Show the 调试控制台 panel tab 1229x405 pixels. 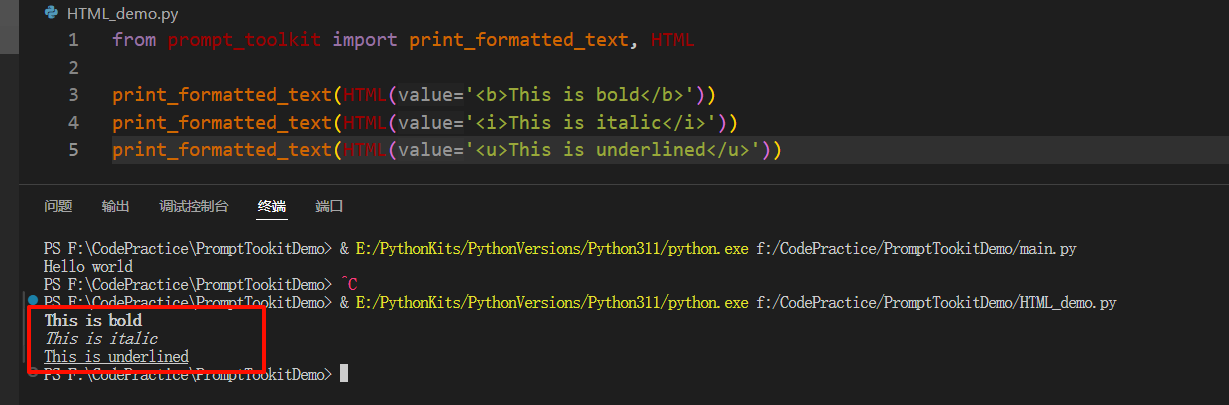tap(194, 206)
